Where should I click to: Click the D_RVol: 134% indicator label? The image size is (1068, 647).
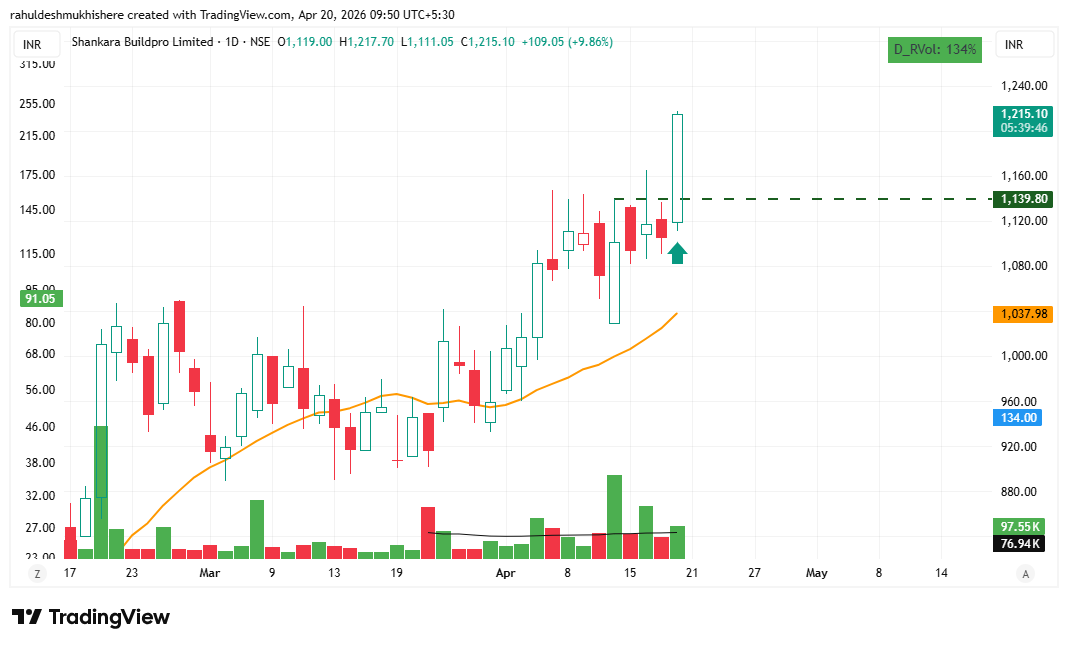click(934, 50)
